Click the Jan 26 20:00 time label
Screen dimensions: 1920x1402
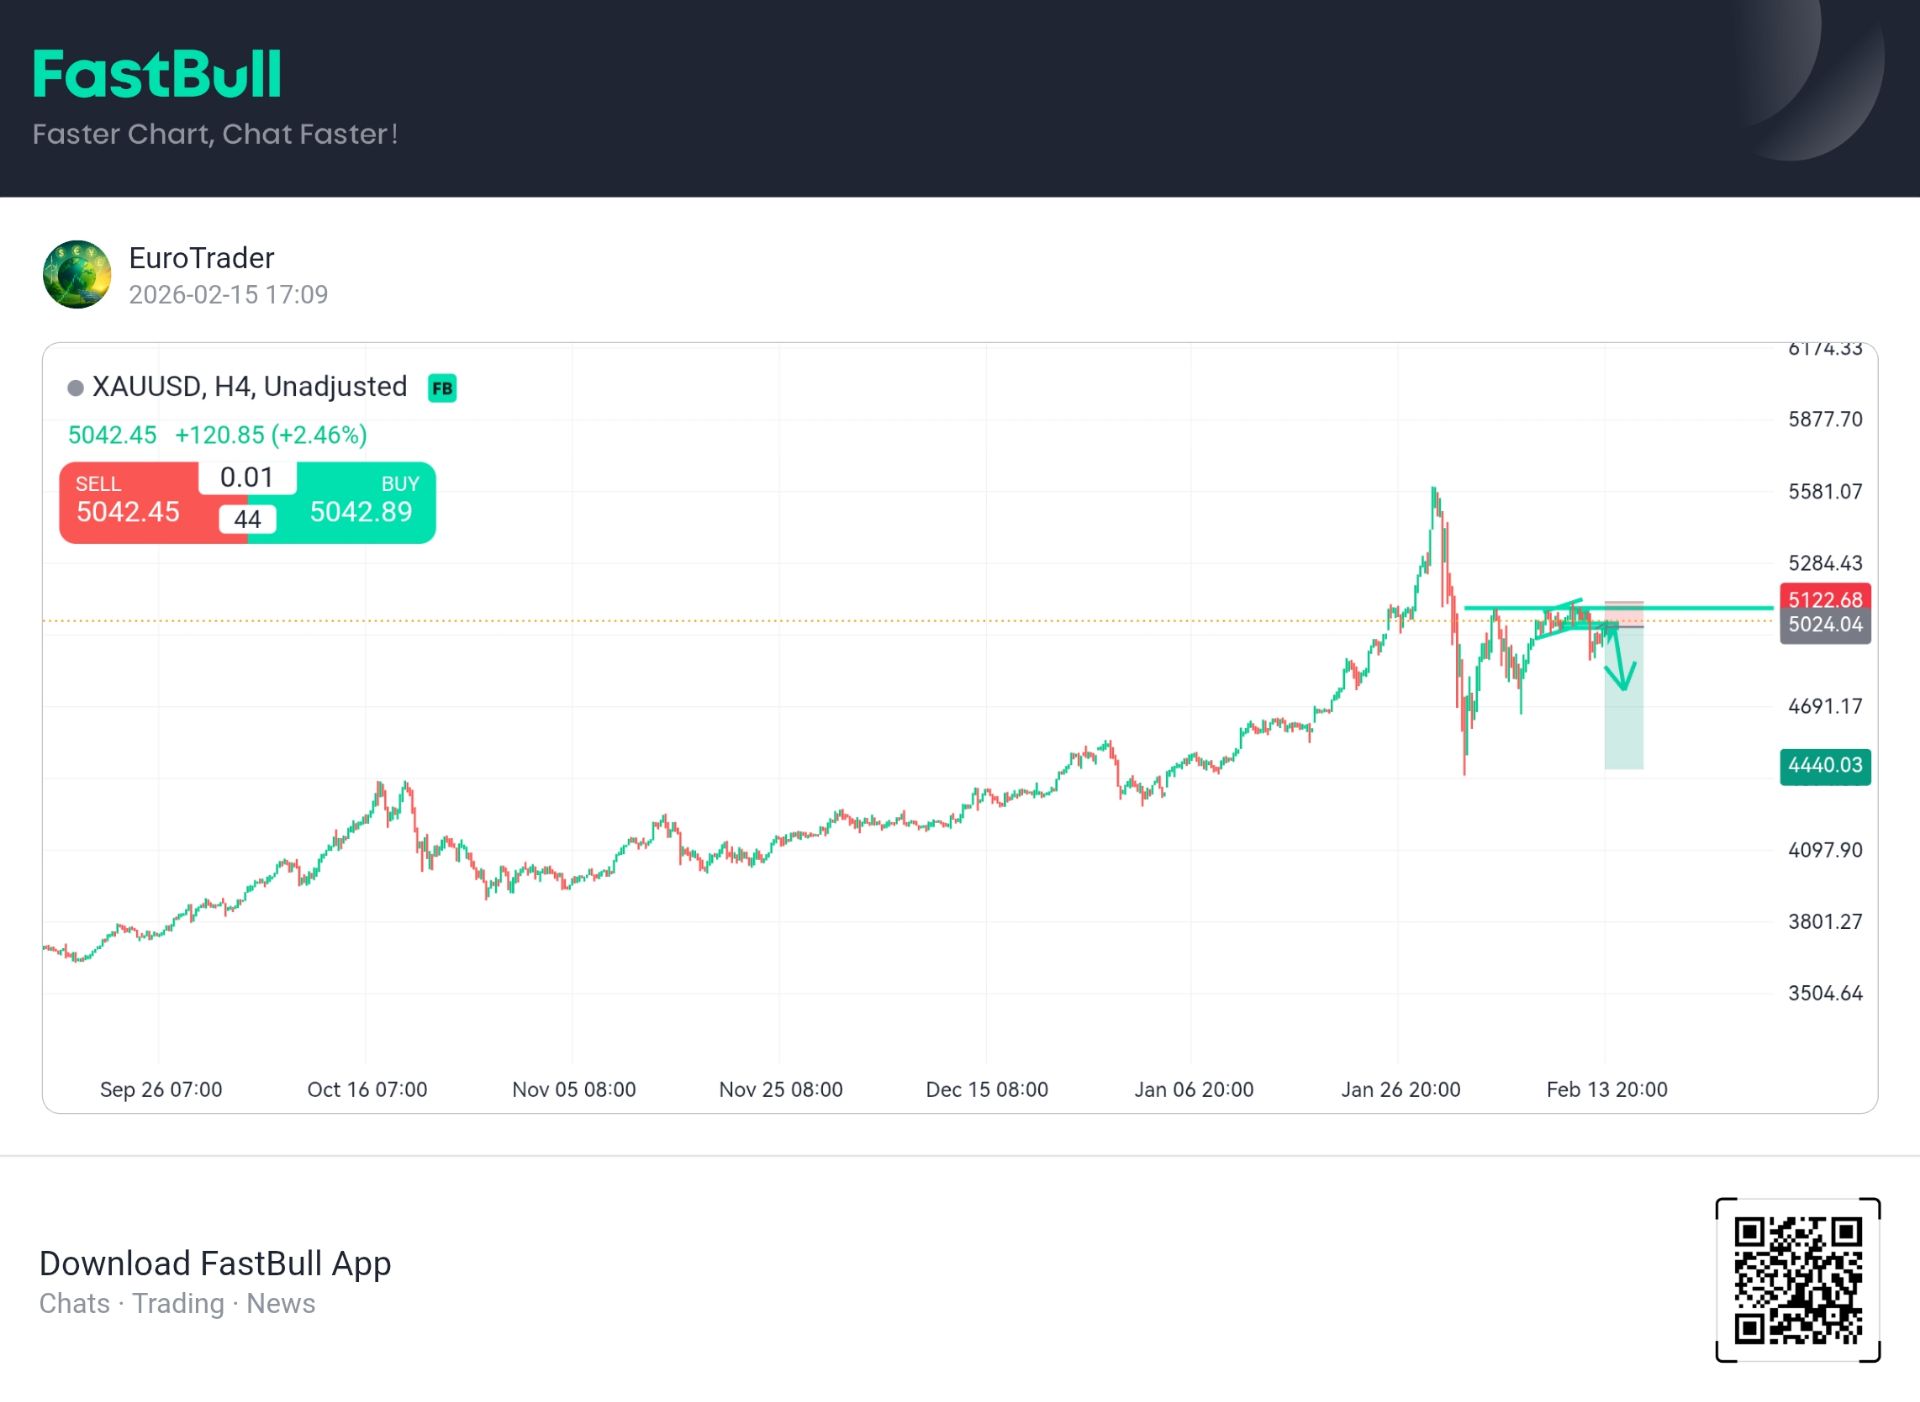tap(1400, 1089)
